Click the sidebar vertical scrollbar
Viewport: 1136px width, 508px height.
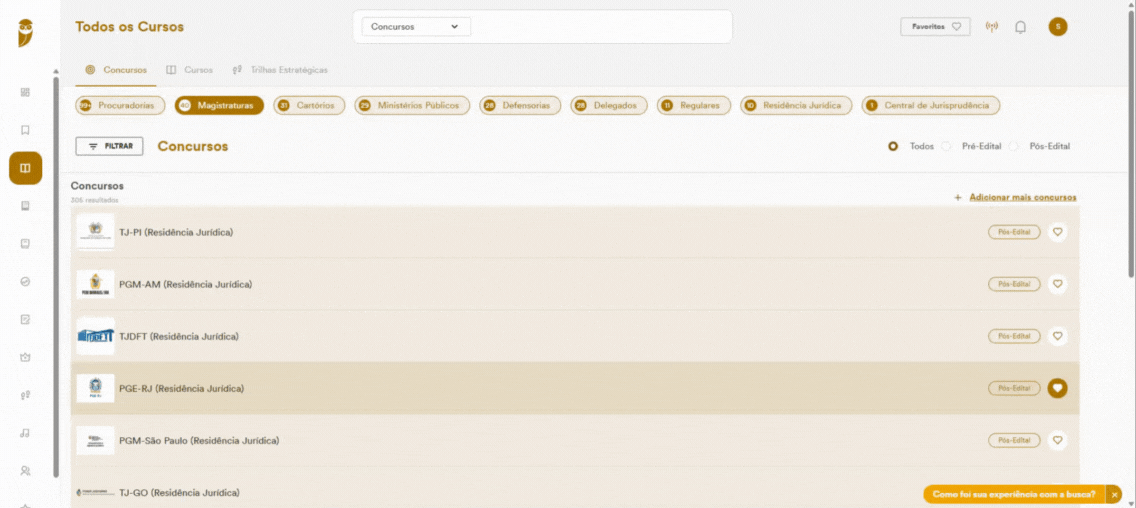tap(55, 276)
